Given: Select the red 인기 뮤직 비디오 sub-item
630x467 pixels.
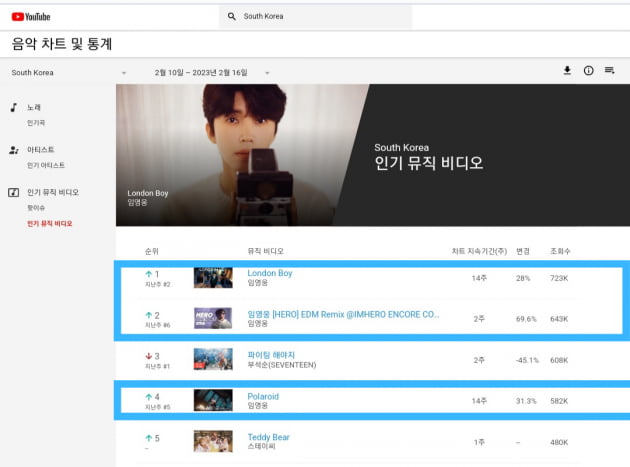Looking at the screenshot, I should [49, 223].
